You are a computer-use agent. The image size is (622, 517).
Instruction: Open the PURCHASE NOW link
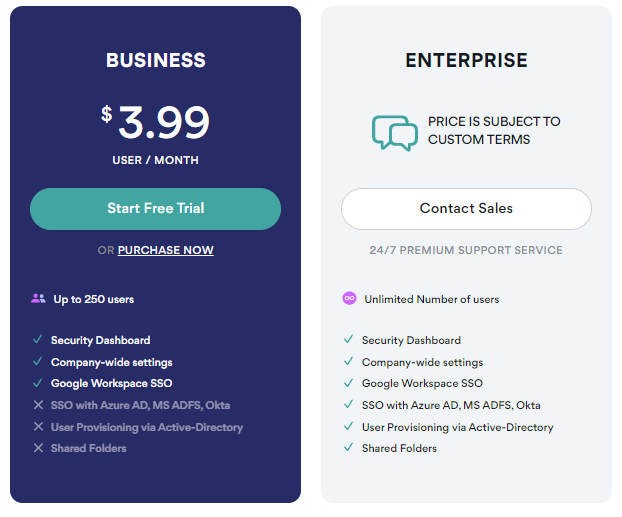click(166, 250)
